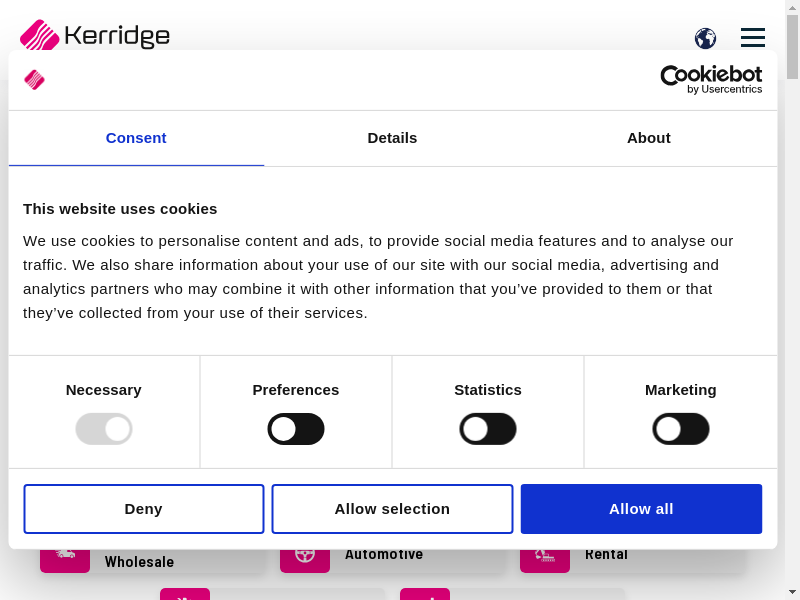Enable the Preferences cookie toggle

coord(296,429)
